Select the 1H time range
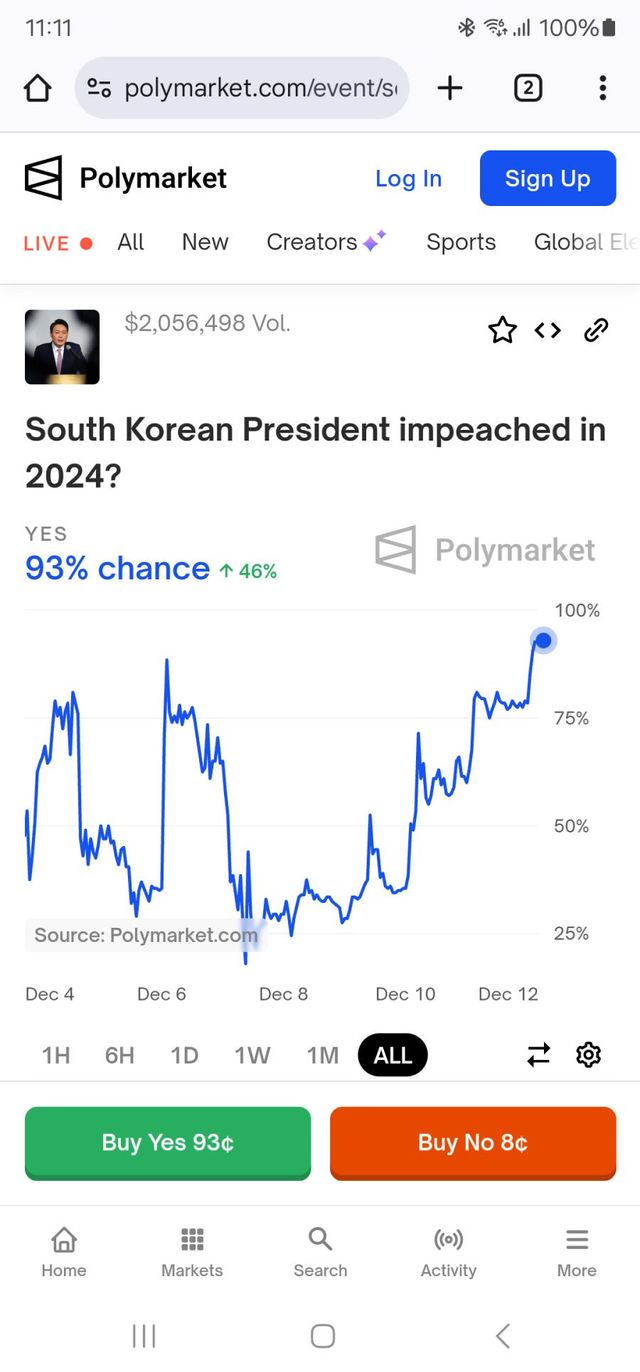Viewport: 640px width, 1372px height. click(56, 1055)
